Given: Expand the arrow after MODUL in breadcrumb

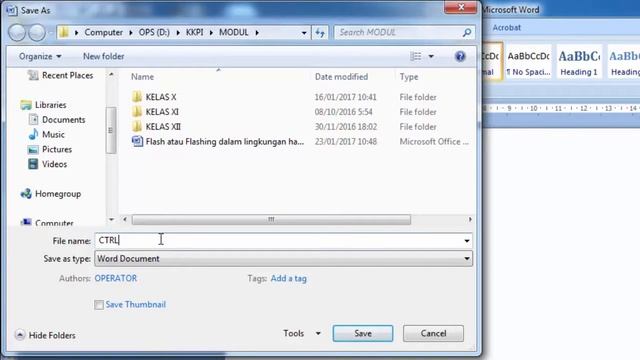Looking at the screenshot, I should coord(257,33).
